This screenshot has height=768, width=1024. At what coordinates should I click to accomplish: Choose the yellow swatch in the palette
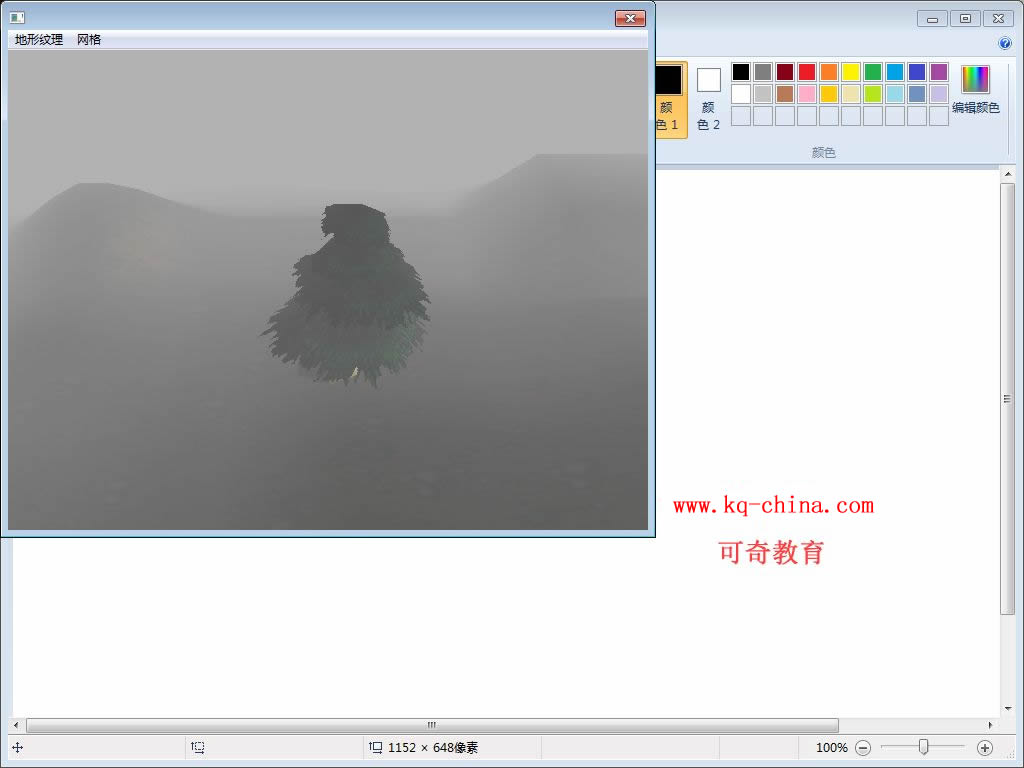850,72
